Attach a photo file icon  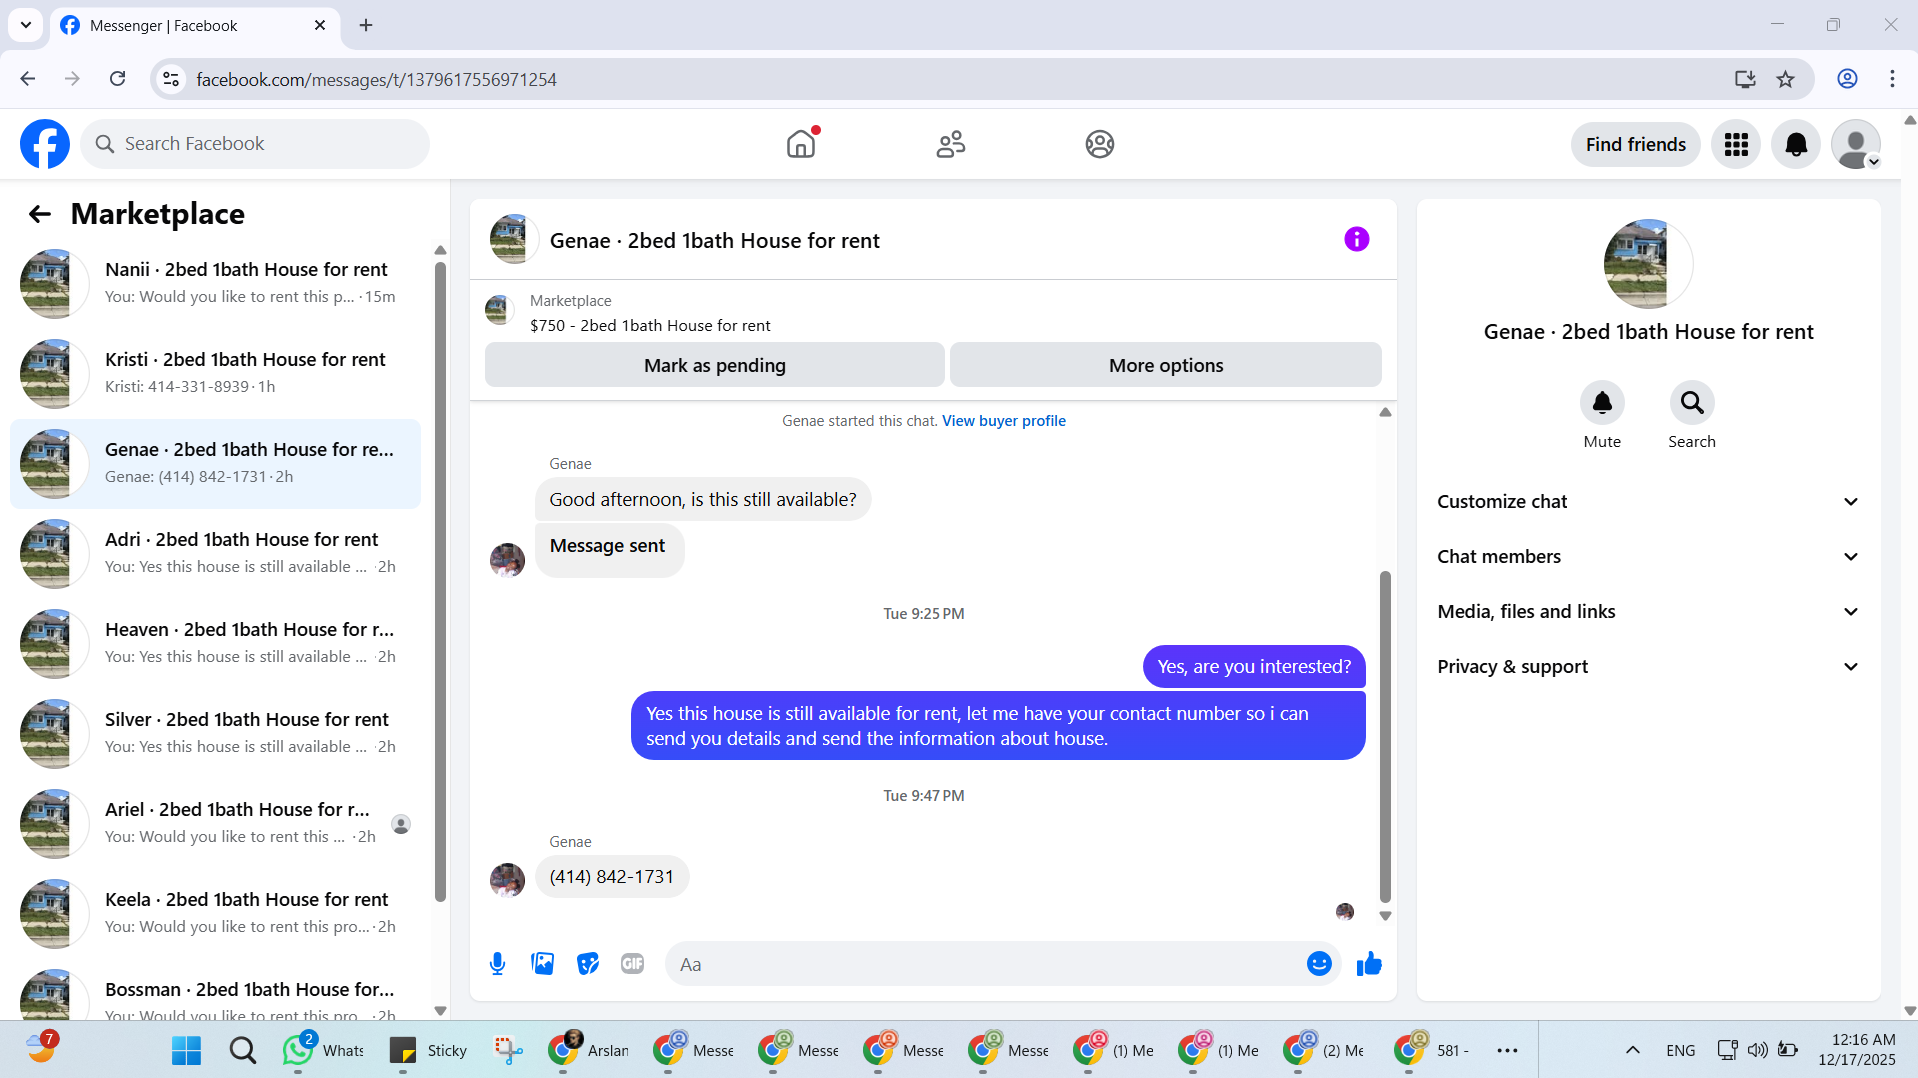click(x=542, y=964)
